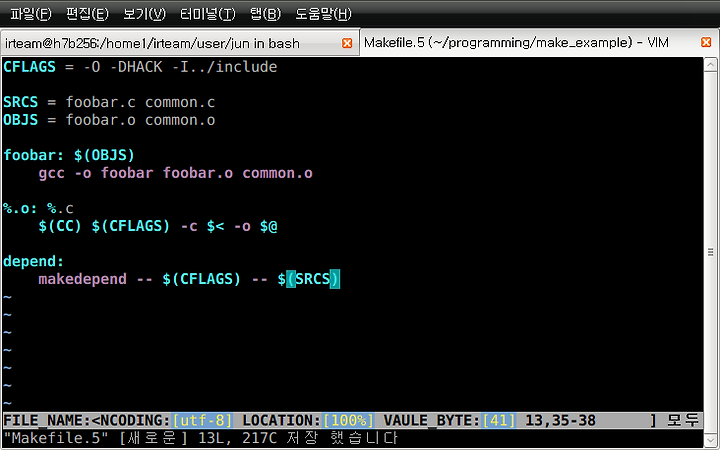This screenshot has height=450, width=720.
Task: Click the 'foobar:' target name
Action: click(x=34, y=155)
